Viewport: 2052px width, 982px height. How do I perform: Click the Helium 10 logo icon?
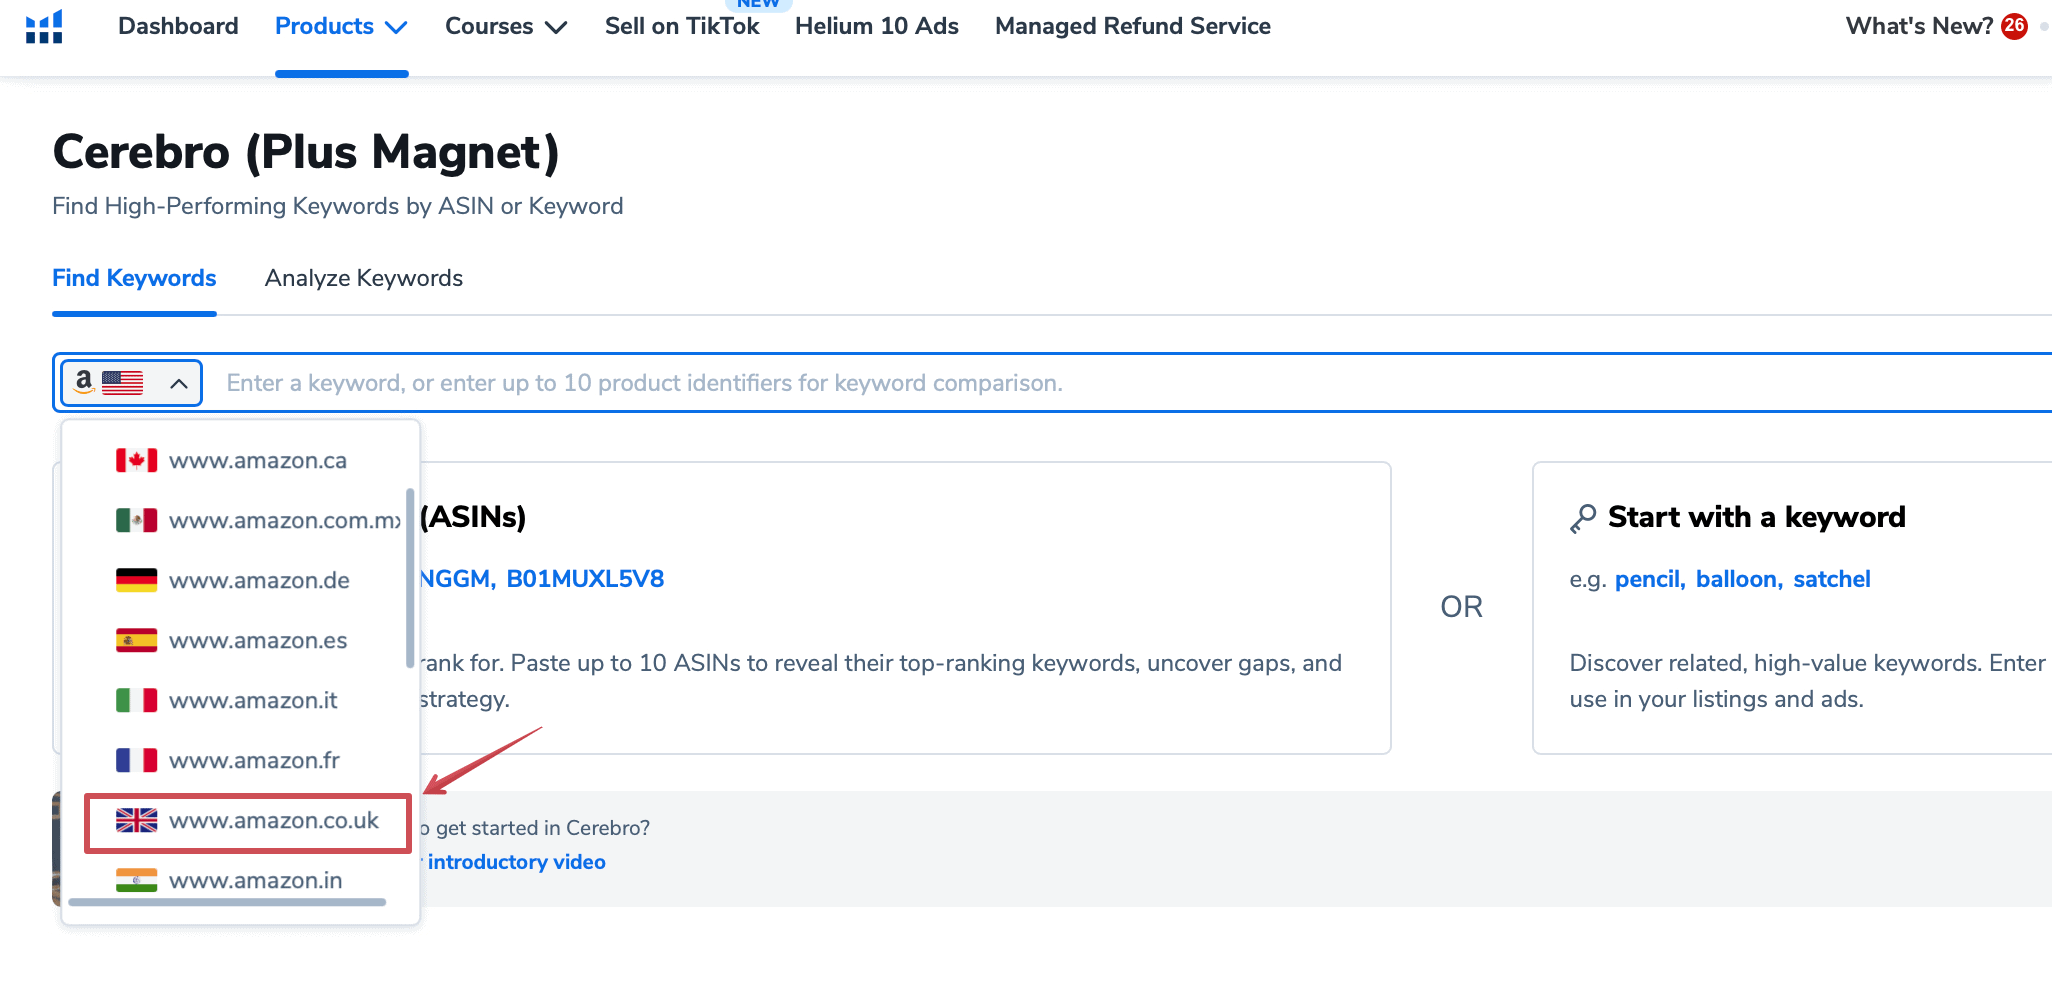(44, 27)
